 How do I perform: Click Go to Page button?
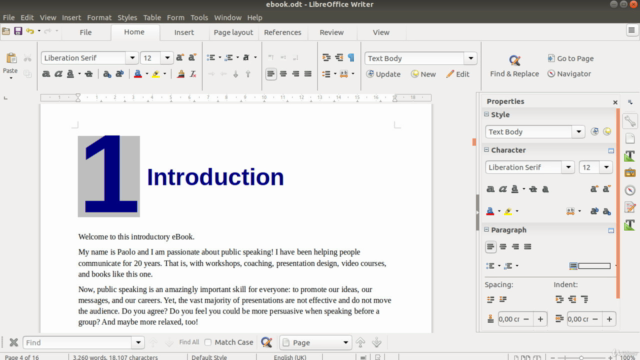[571, 58]
